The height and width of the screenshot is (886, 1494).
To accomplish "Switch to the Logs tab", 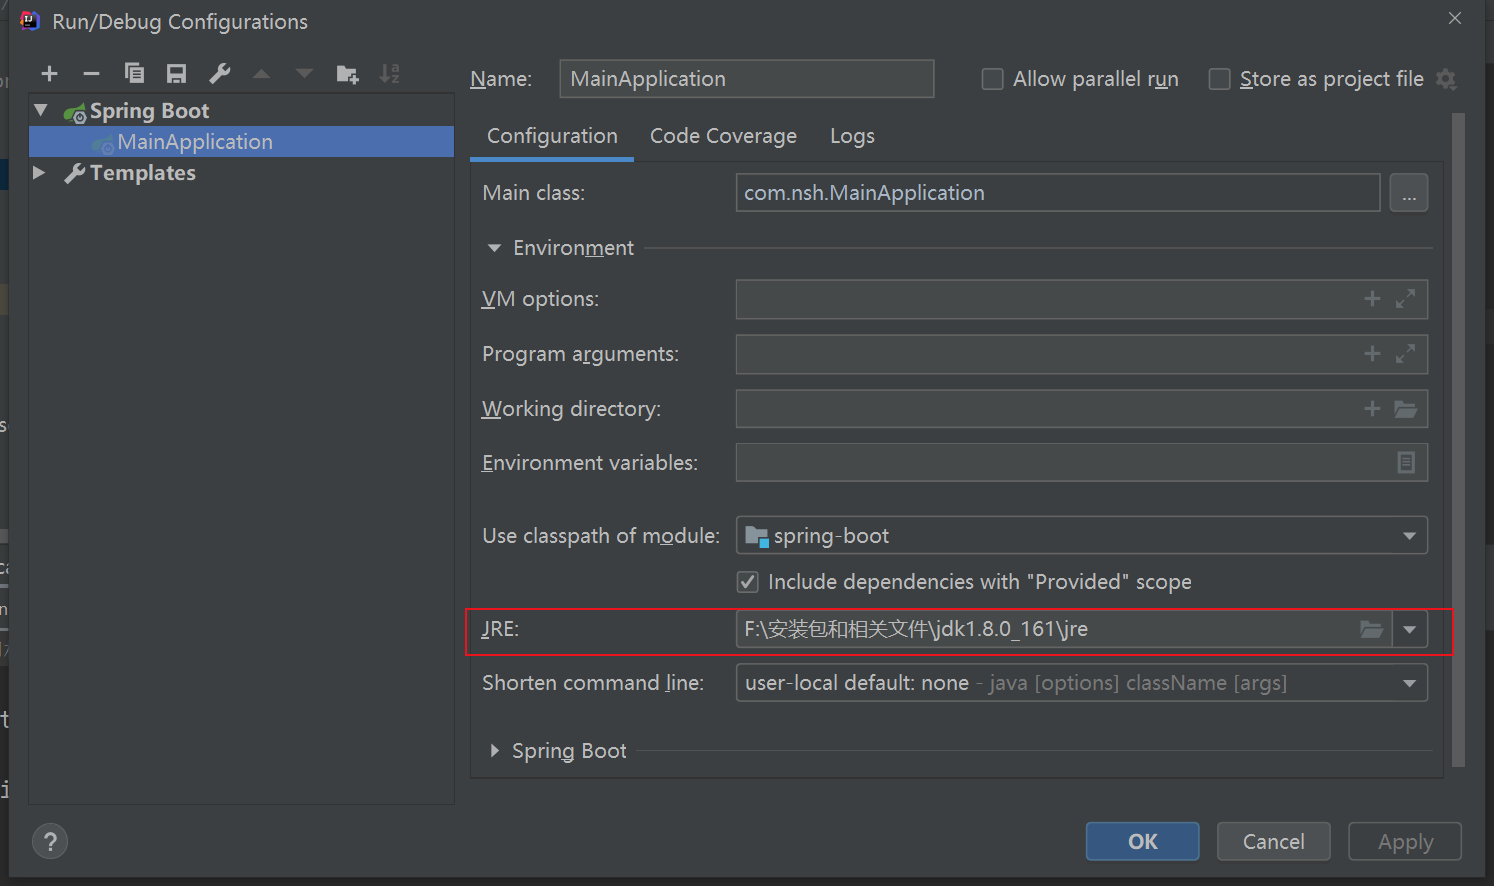I will pos(852,136).
